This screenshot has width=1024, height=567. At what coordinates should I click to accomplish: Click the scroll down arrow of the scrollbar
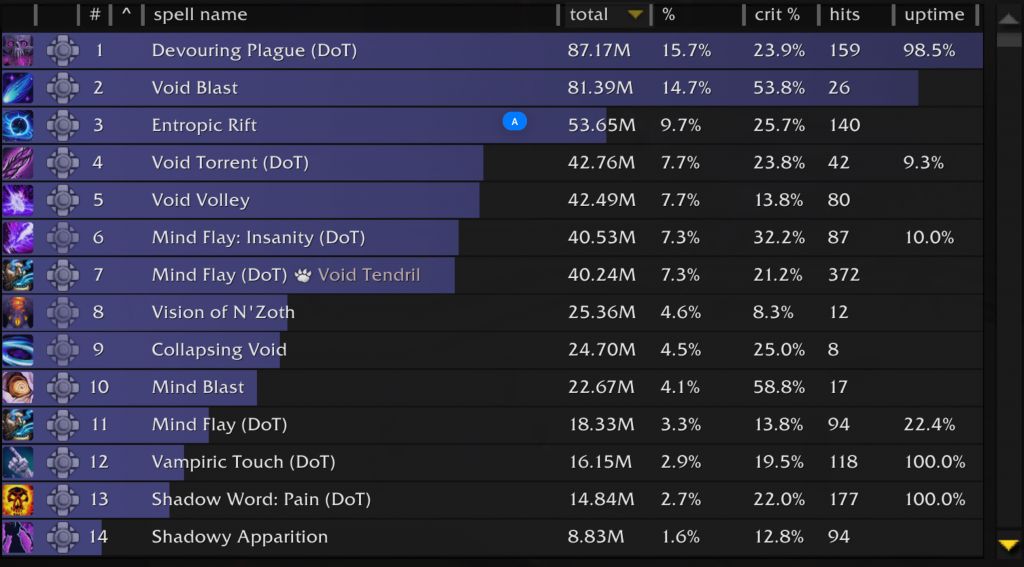(1008, 545)
